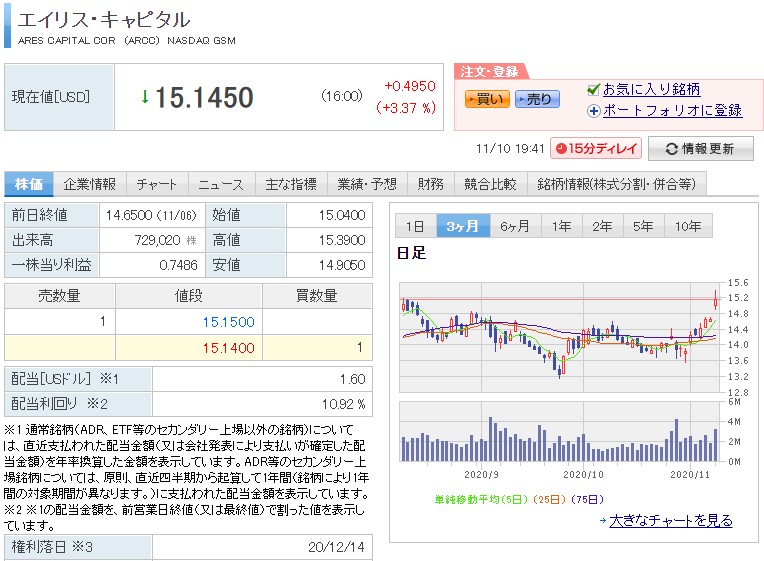Click the dividend value 1.60
Viewport: 764px width, 561px height.
[353, 379]
